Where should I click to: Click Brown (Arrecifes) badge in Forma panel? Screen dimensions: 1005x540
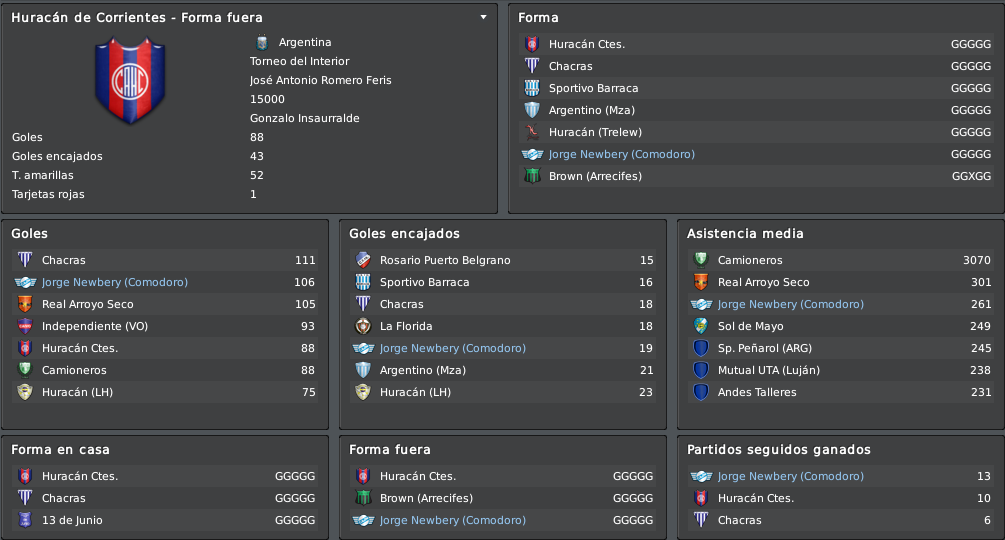(532, 176)
